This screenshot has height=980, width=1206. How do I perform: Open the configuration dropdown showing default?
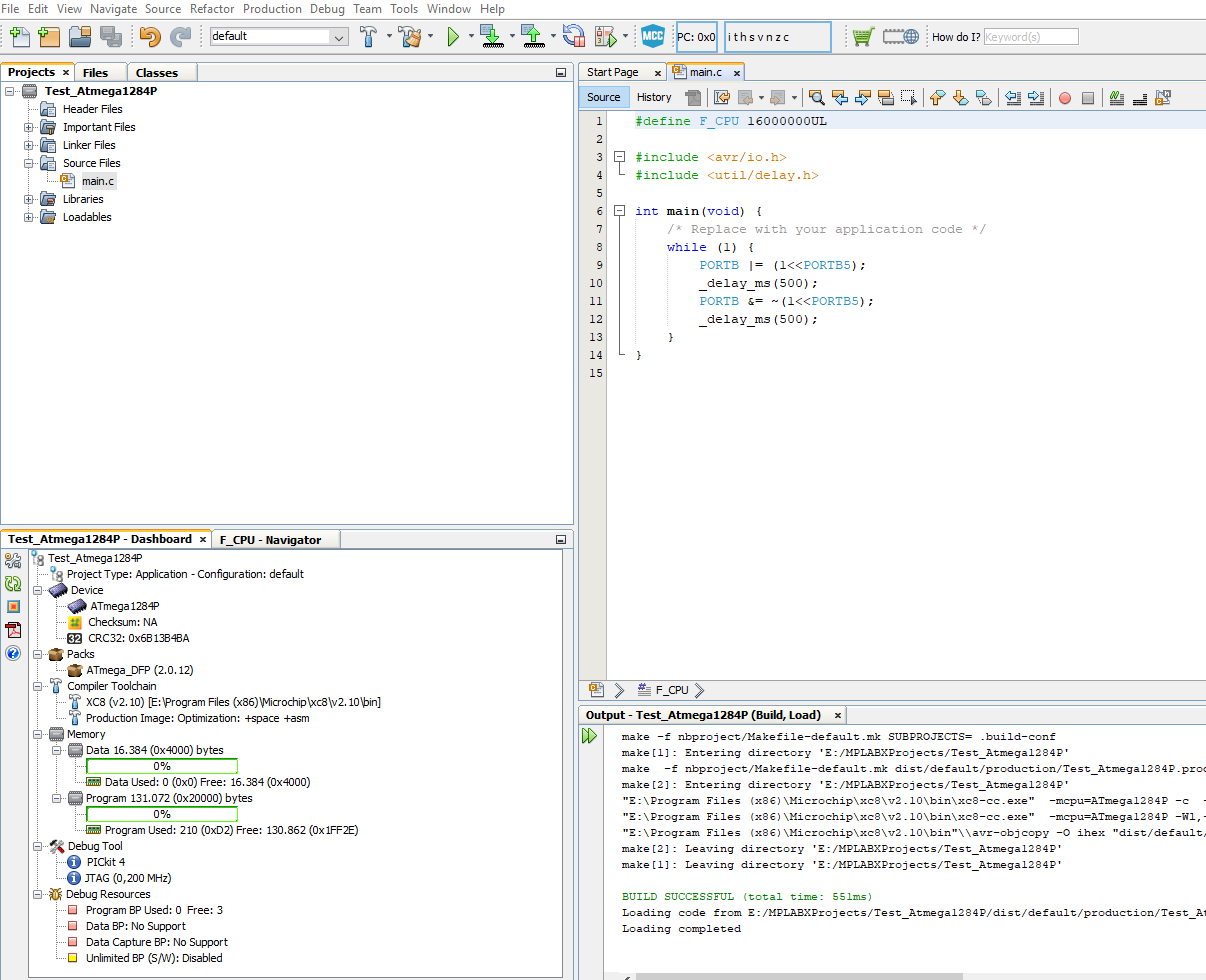tap(278, 36)
